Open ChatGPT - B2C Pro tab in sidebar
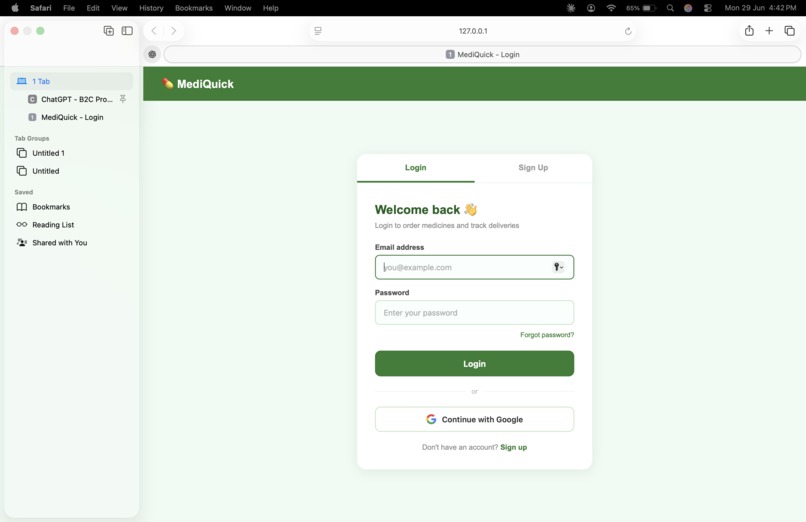Screen dimensions: 806x522 70,99
